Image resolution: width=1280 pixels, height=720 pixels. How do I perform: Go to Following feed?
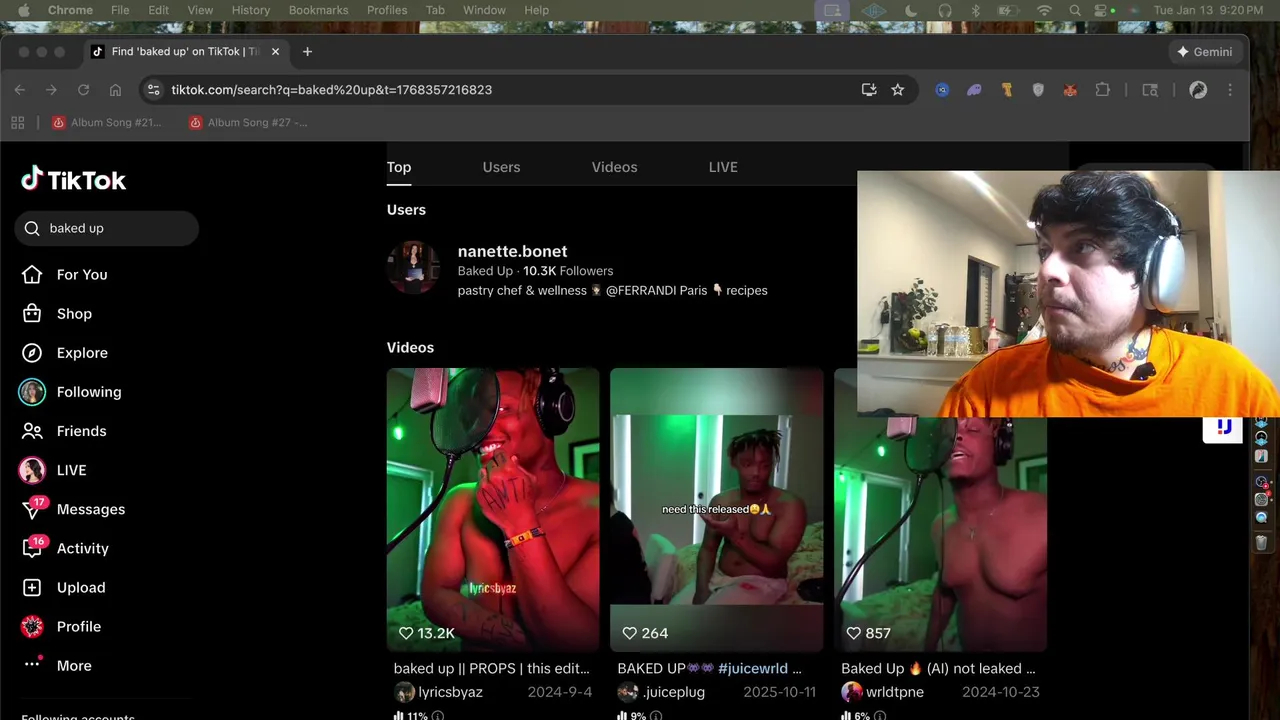click(89, 392)
